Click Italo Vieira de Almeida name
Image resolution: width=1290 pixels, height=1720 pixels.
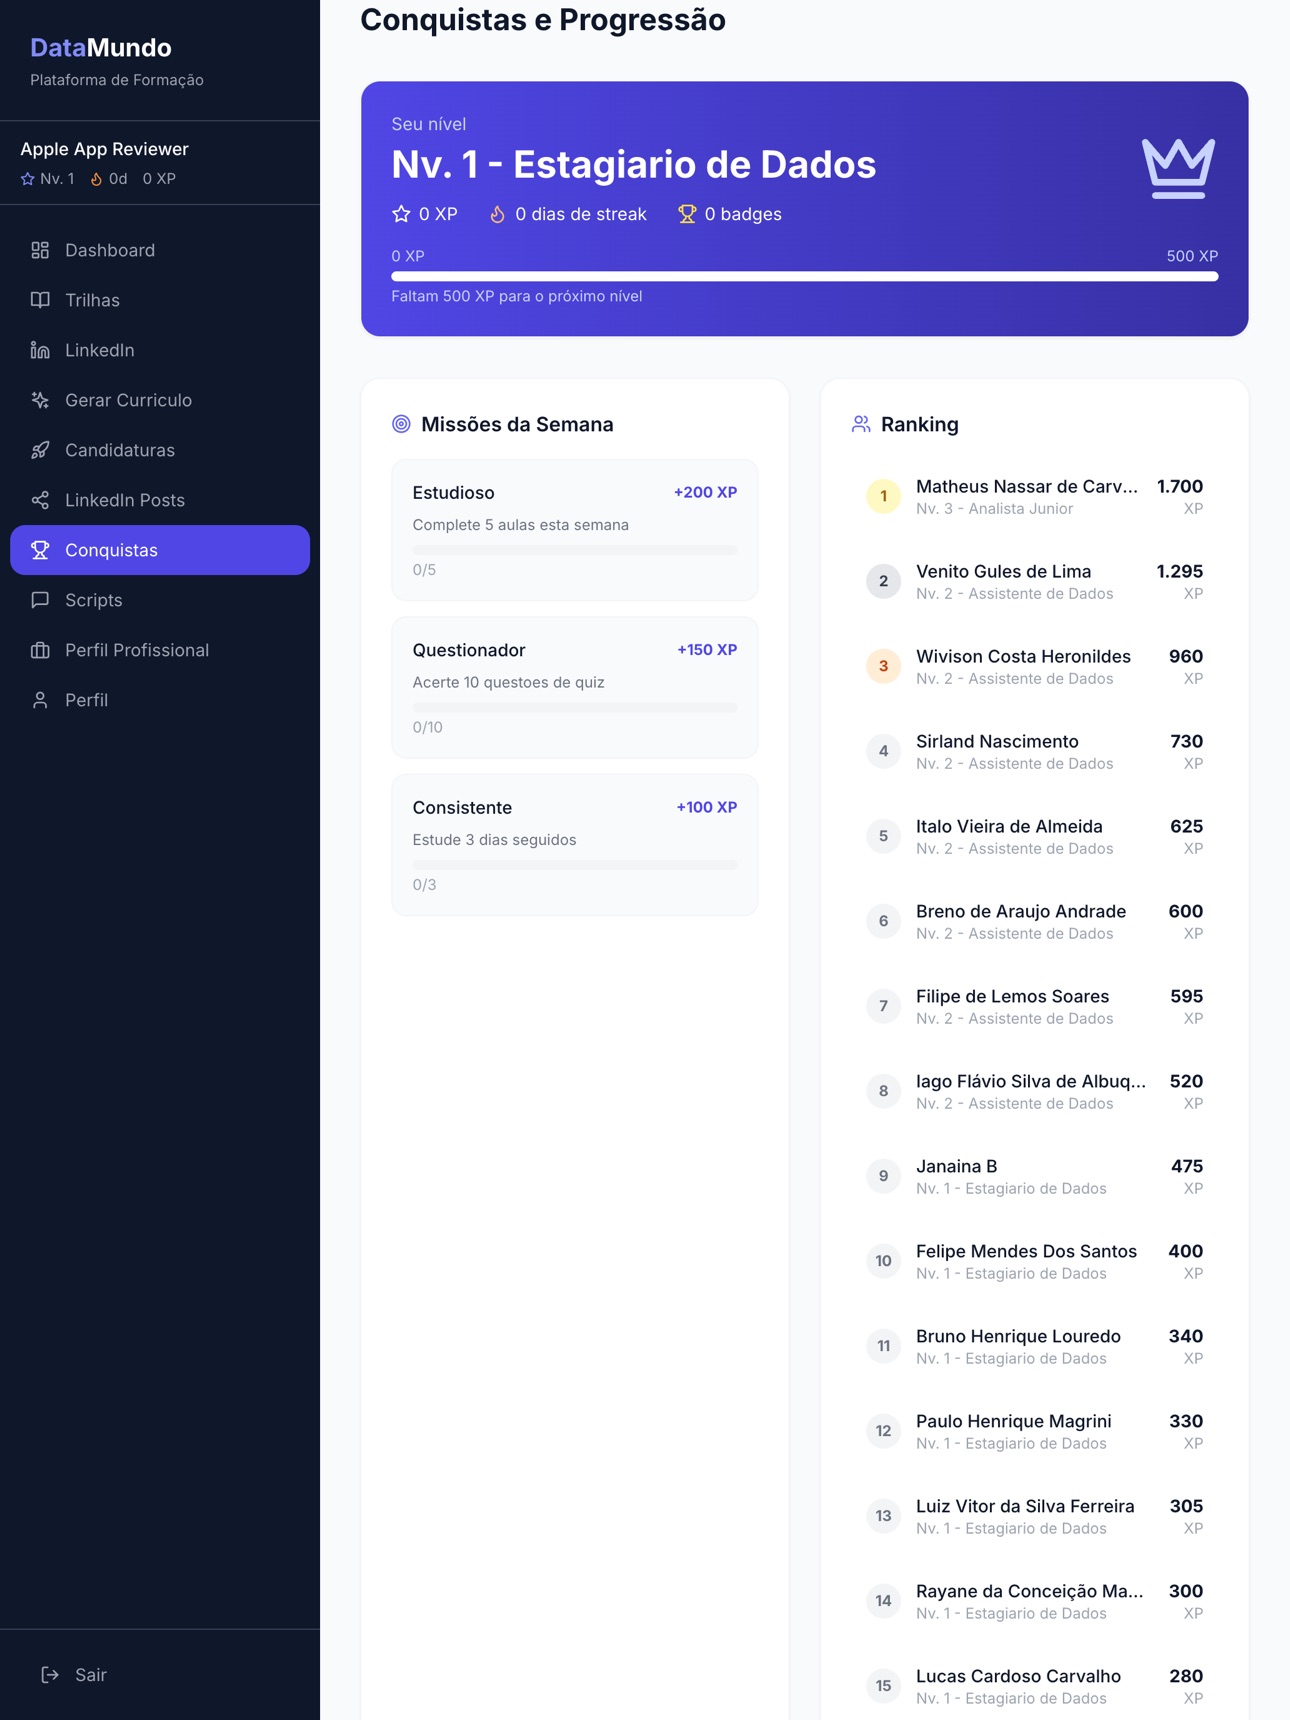point(1009,827)
